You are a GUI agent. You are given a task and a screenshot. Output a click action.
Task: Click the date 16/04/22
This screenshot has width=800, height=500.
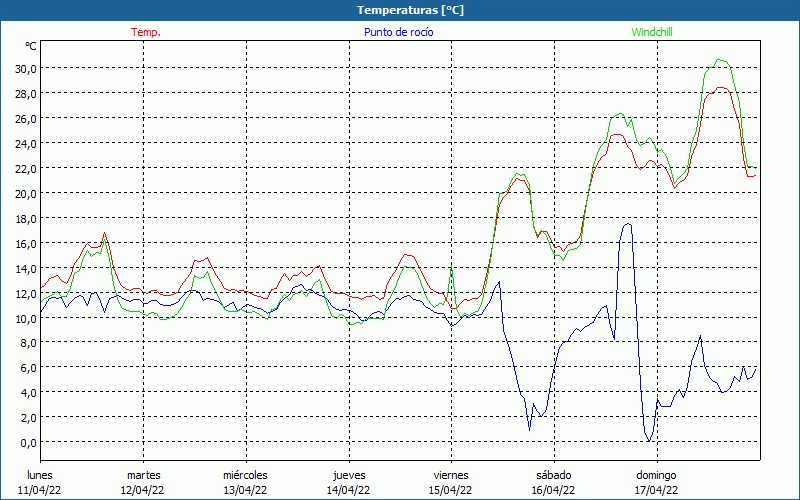[x=554, y=490]
